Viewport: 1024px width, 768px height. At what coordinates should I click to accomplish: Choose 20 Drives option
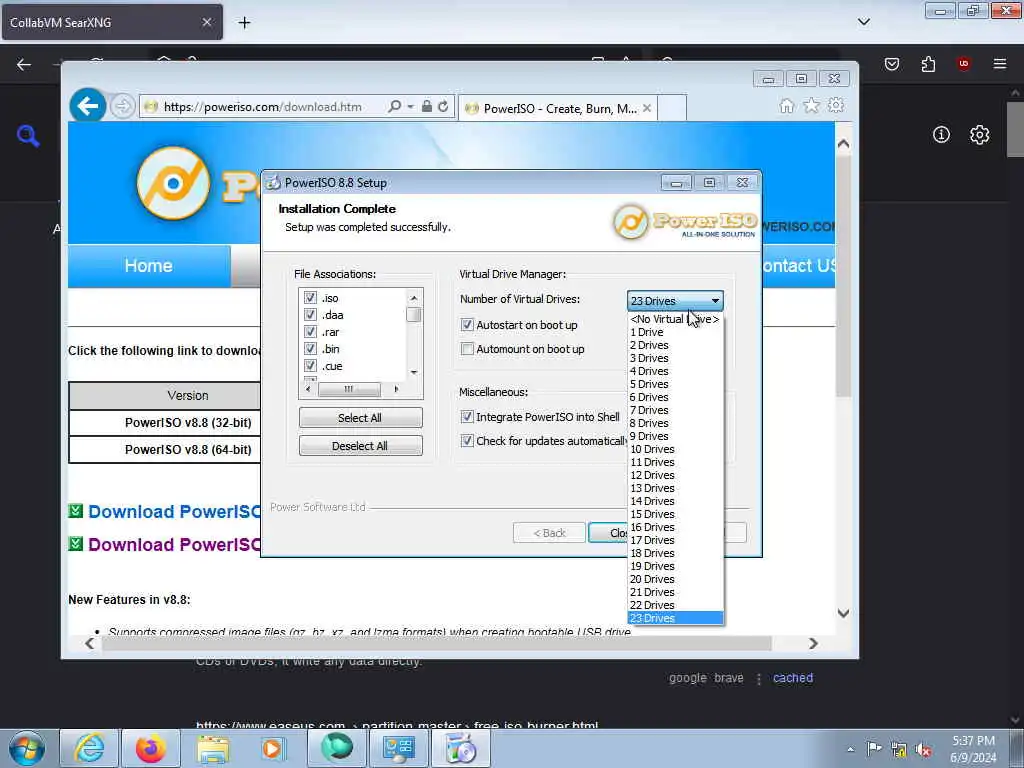click(x=675, y=579)
